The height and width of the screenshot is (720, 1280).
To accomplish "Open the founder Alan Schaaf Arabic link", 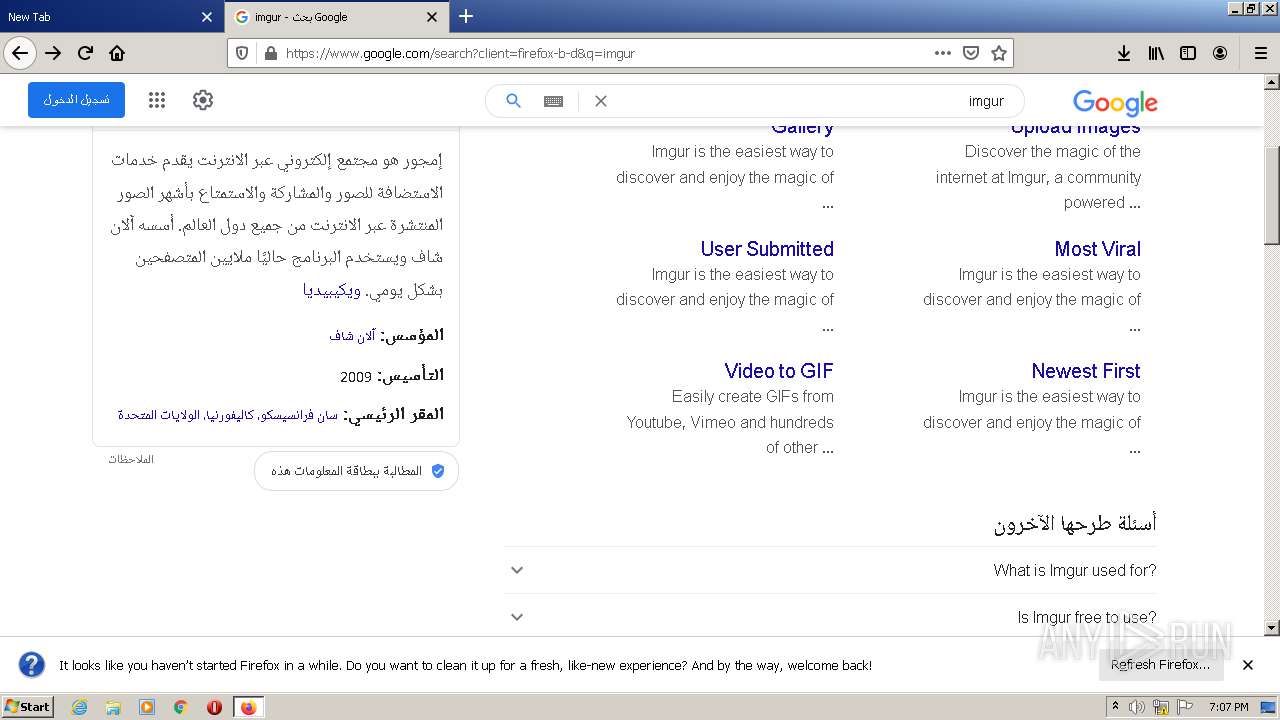I will coord(352,336).
